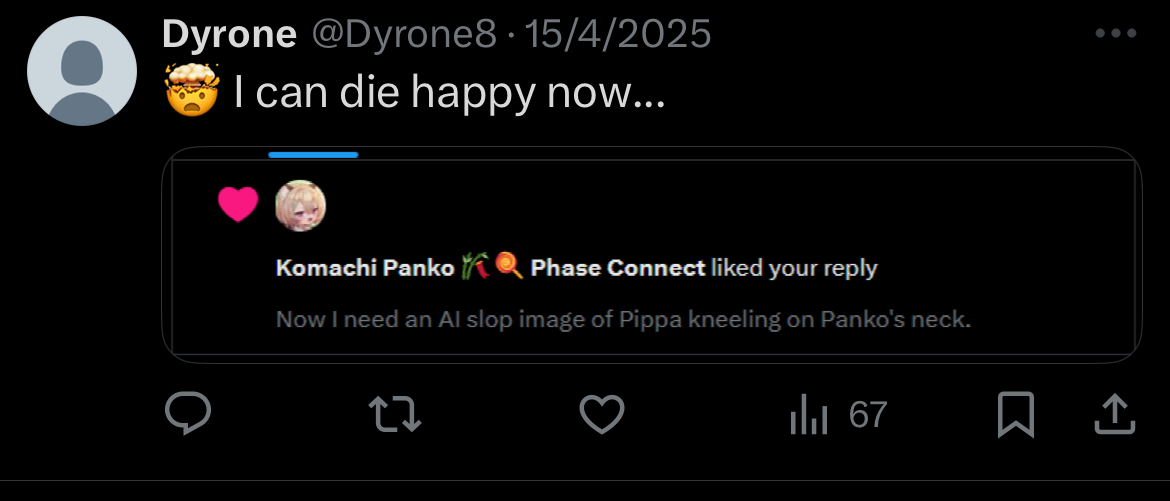Click the exploding head emoji
Screen dimensions: 1170x501
tap(190, 93)
